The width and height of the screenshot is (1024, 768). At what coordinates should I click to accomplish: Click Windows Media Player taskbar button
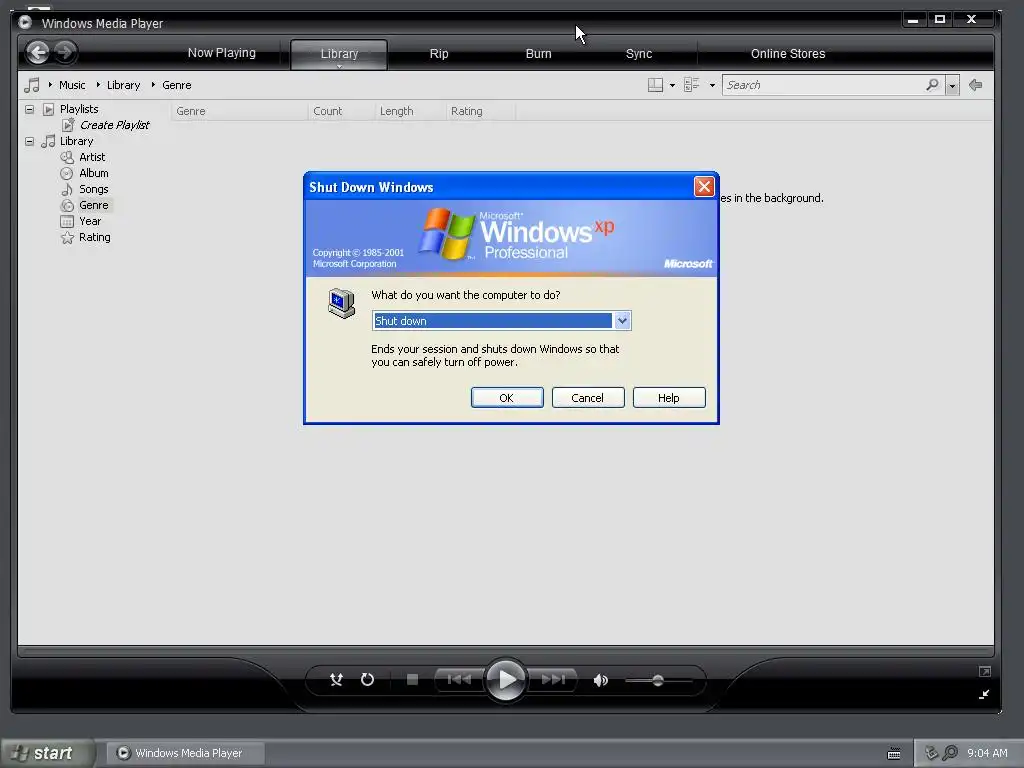coord(185,753)
